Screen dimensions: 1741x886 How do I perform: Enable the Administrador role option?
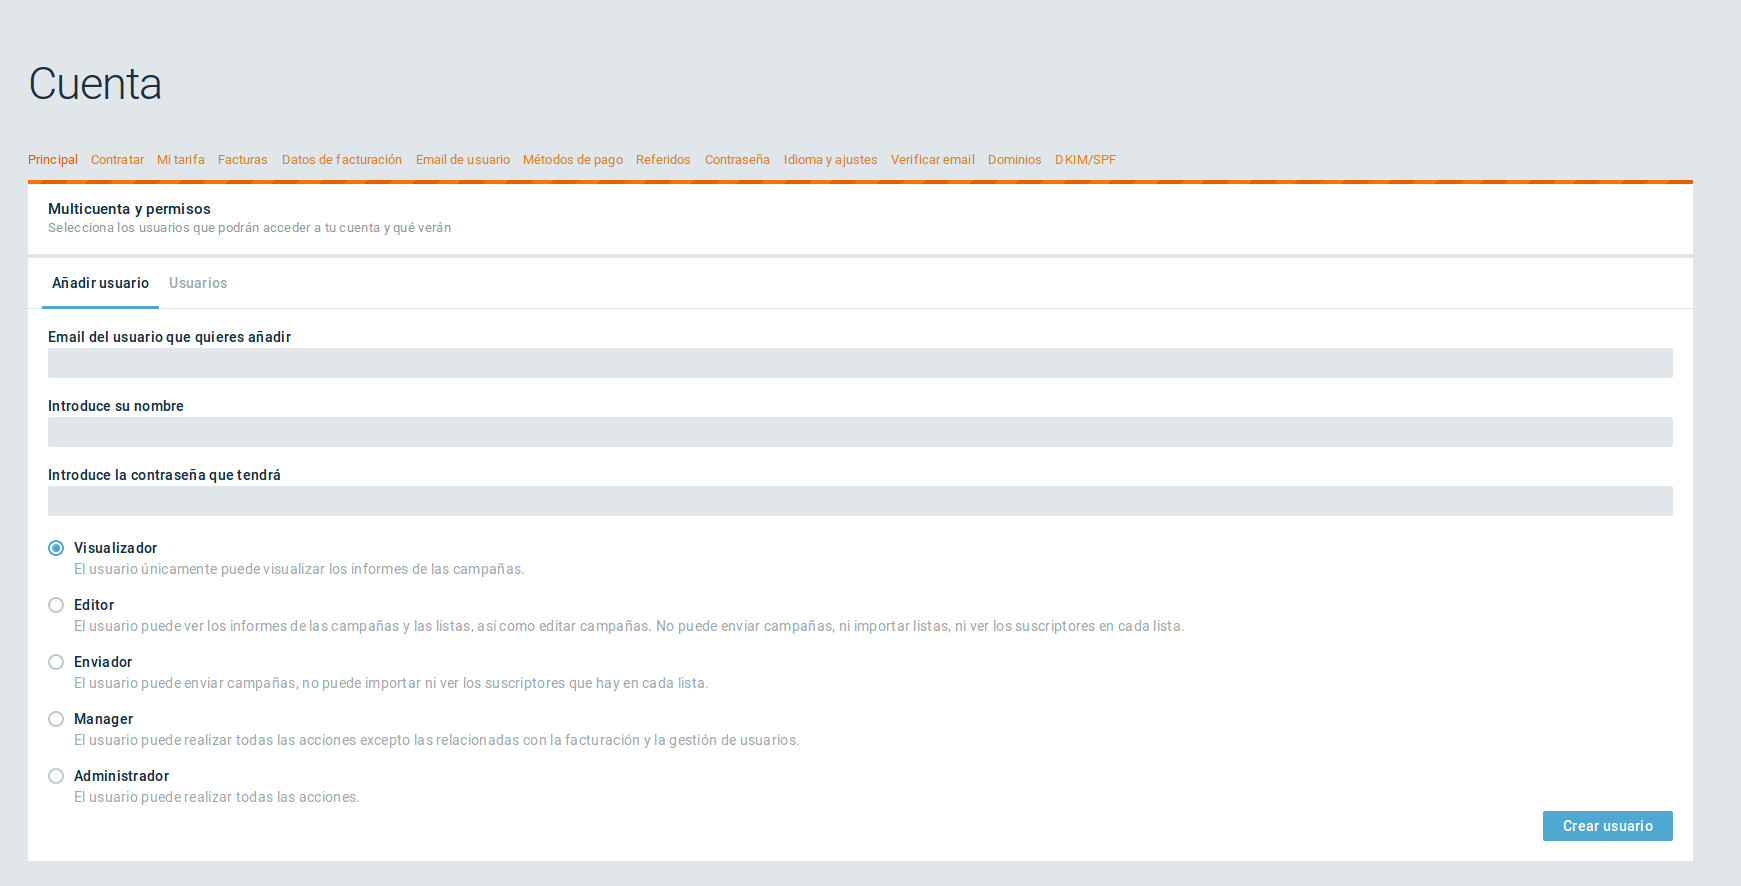[x=56, y=776]
